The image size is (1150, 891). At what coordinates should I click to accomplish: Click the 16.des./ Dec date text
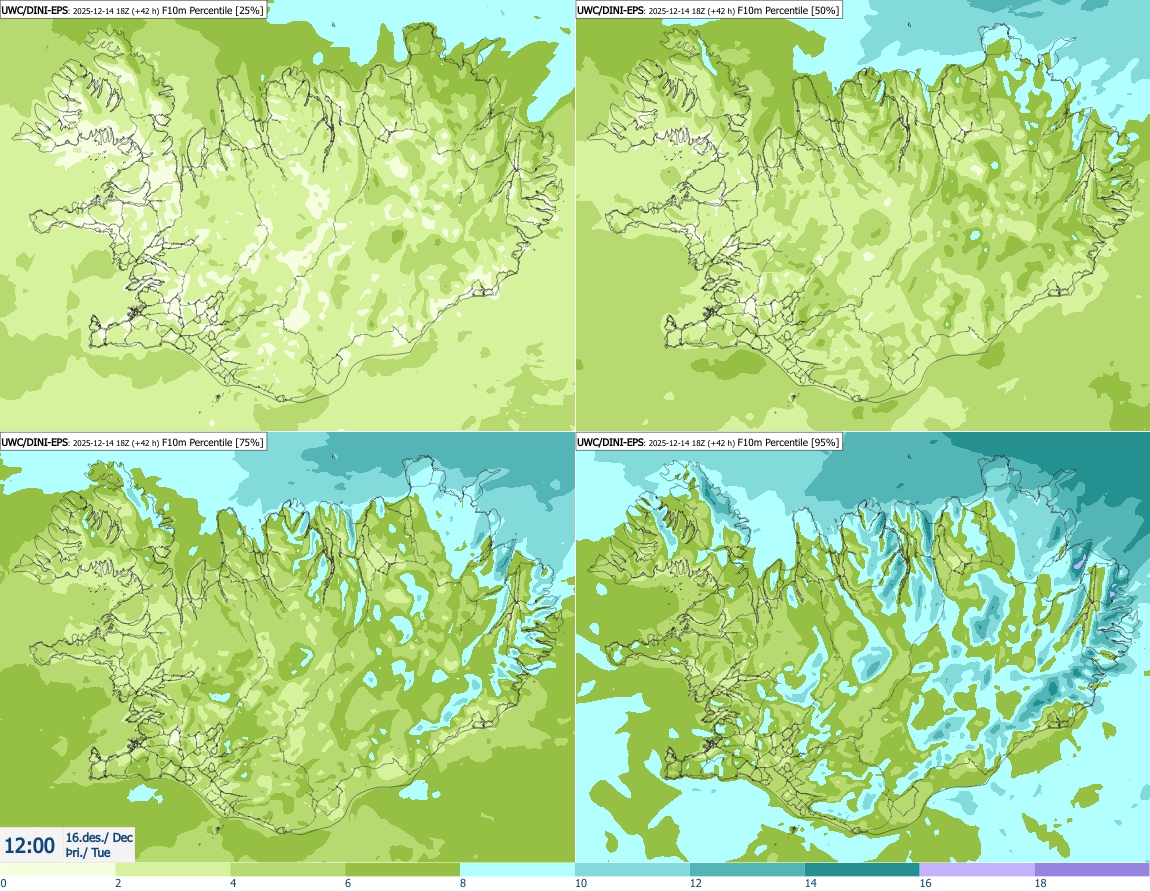pos(100,837)
